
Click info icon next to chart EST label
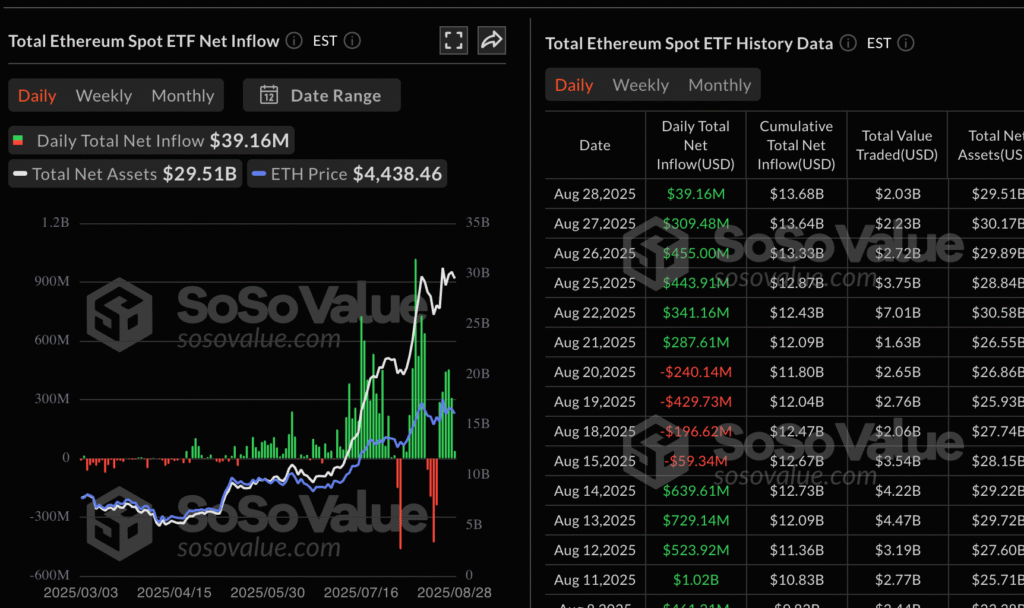click(352, 41)
